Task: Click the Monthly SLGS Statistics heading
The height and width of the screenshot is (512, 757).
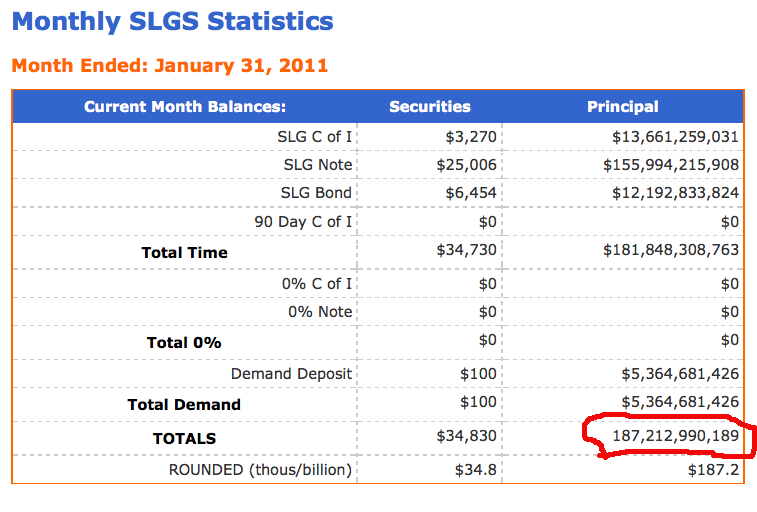Action: (173, 21)
